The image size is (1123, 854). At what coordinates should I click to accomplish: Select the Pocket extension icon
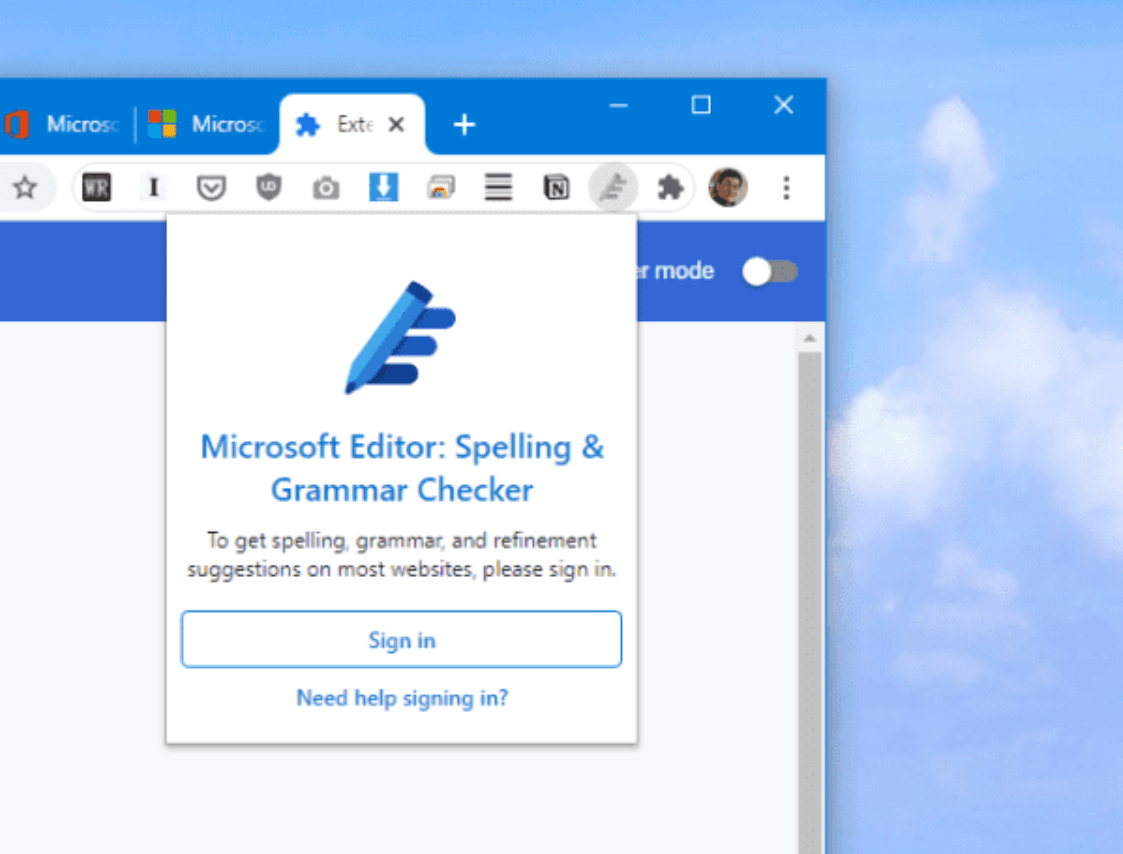(211, 187)
